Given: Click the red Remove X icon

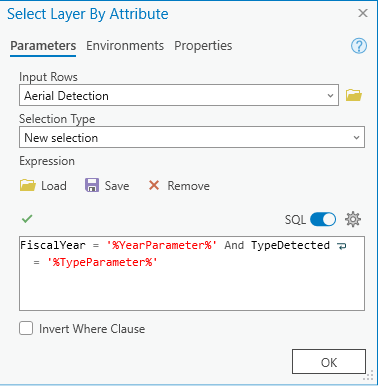Looking at the screenshot, I should coord(154,185).
